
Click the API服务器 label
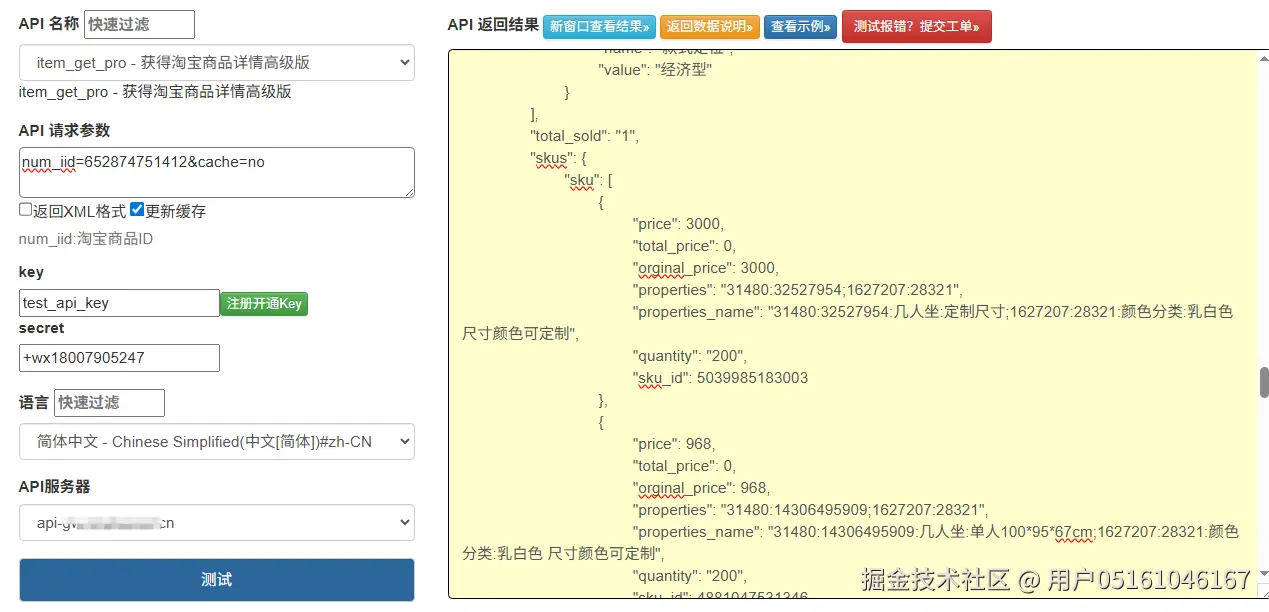click(54, 486)
